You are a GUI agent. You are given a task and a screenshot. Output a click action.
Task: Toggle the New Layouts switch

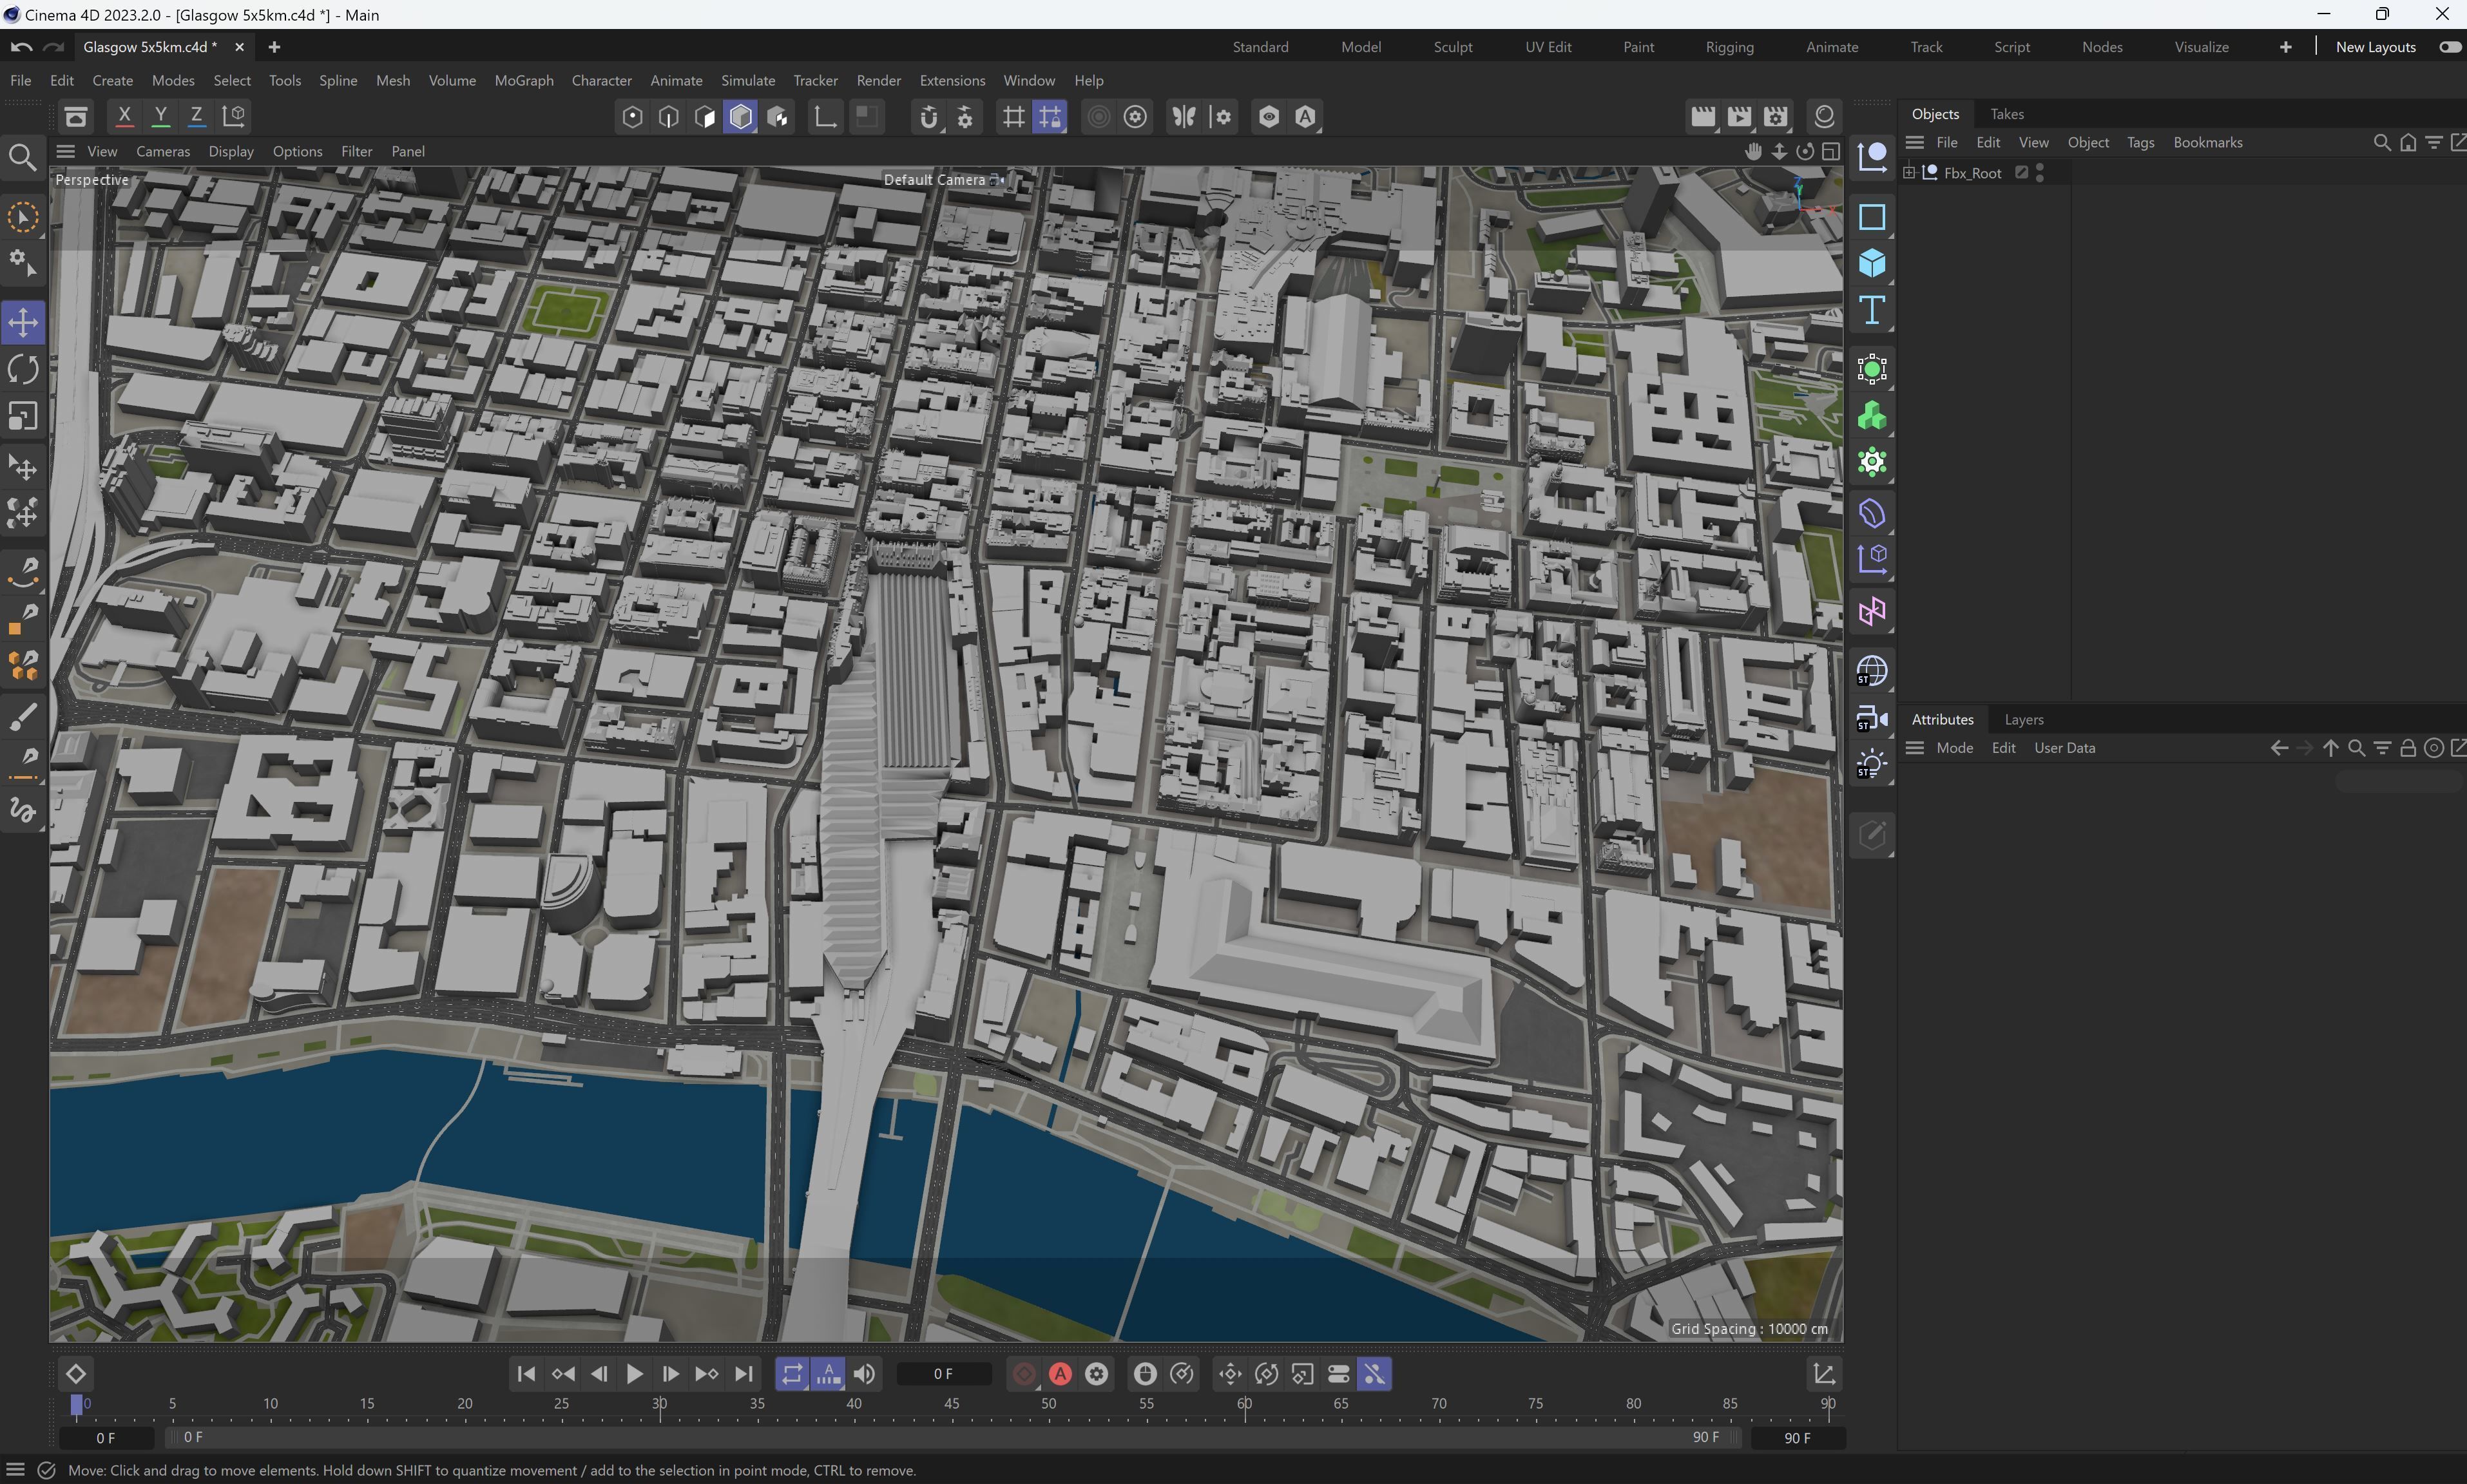[2450, 47]
